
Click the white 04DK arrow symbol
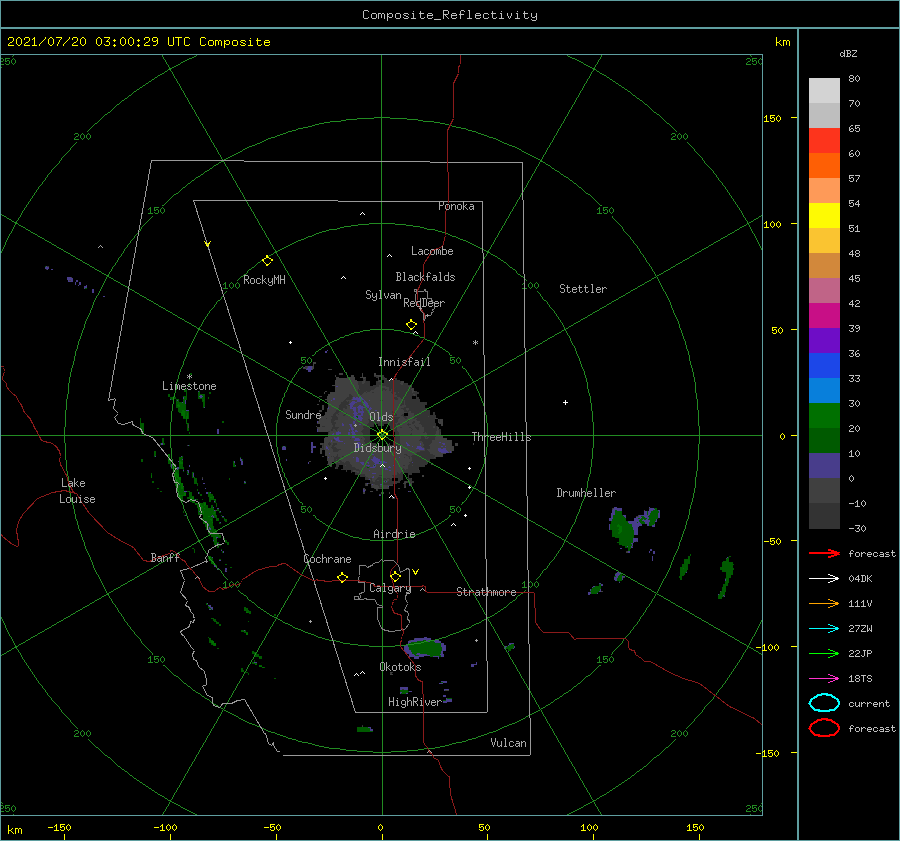click(x=824, y=579)
